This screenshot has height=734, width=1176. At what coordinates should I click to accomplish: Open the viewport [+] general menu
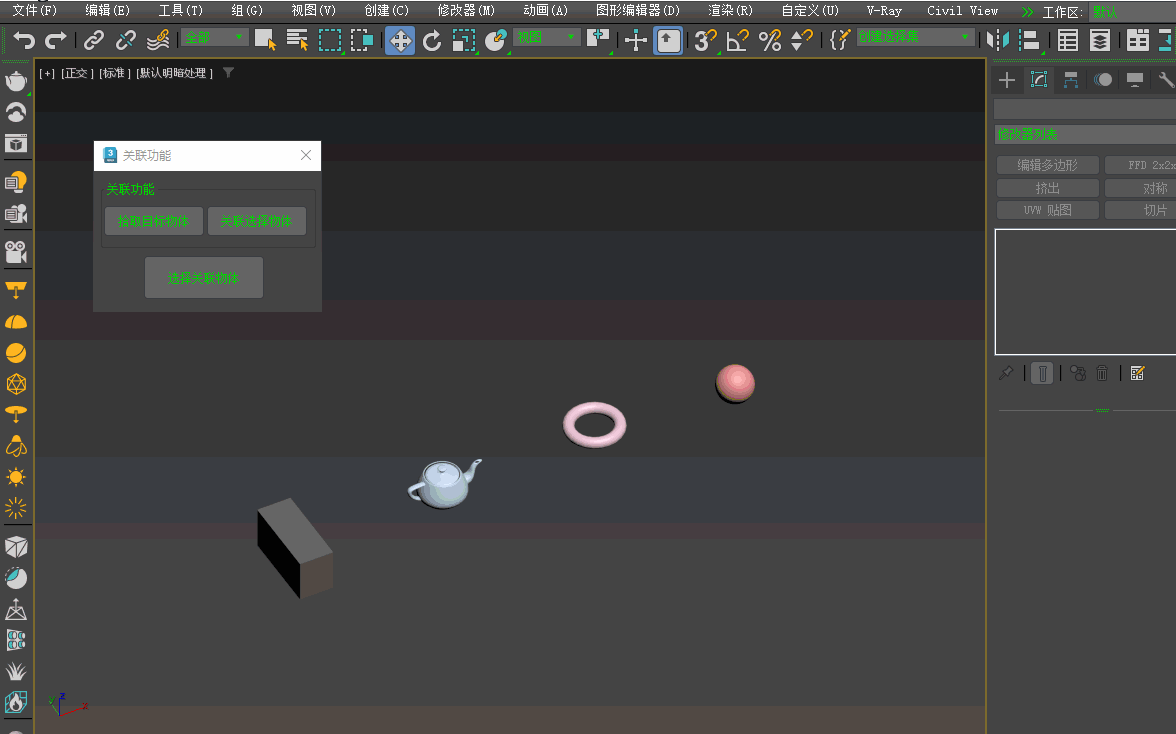click(x=47, y=73)
